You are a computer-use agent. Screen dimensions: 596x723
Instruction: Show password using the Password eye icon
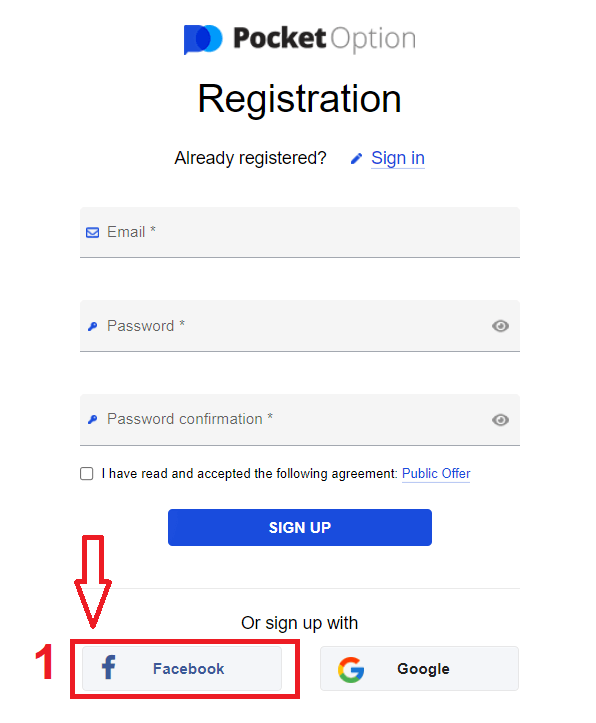[500, 326]
